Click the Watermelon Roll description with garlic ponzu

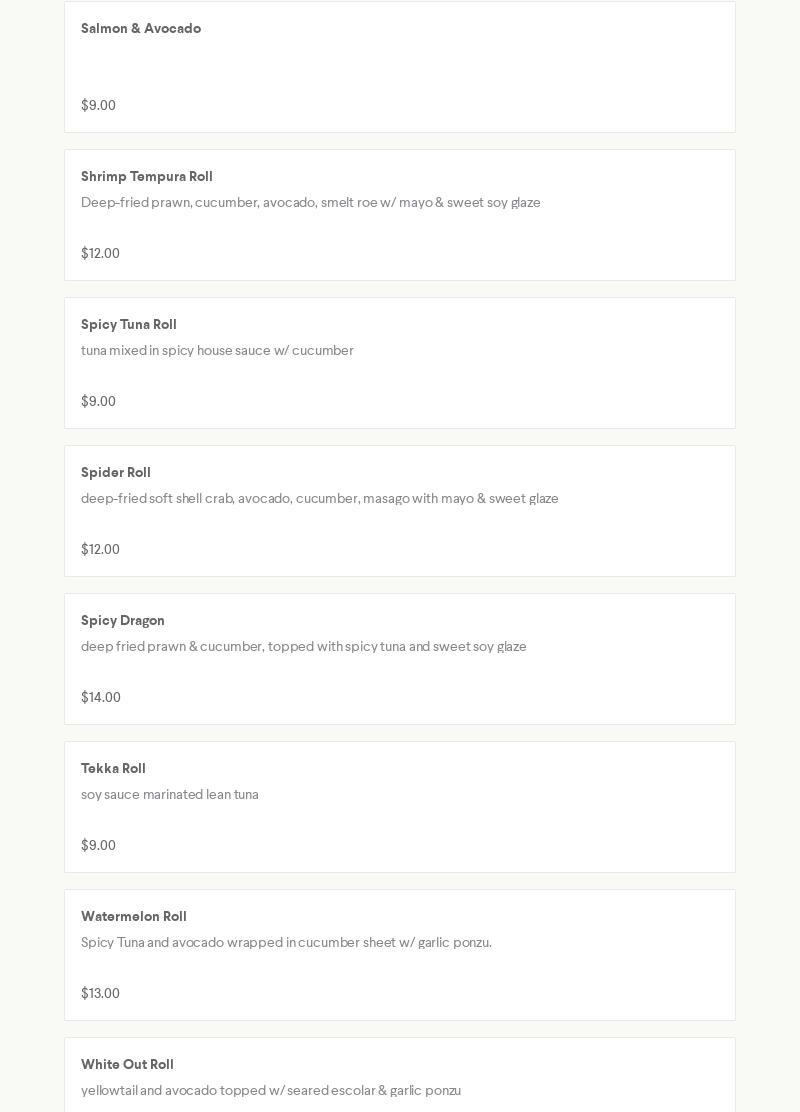[x=287, y=943]
